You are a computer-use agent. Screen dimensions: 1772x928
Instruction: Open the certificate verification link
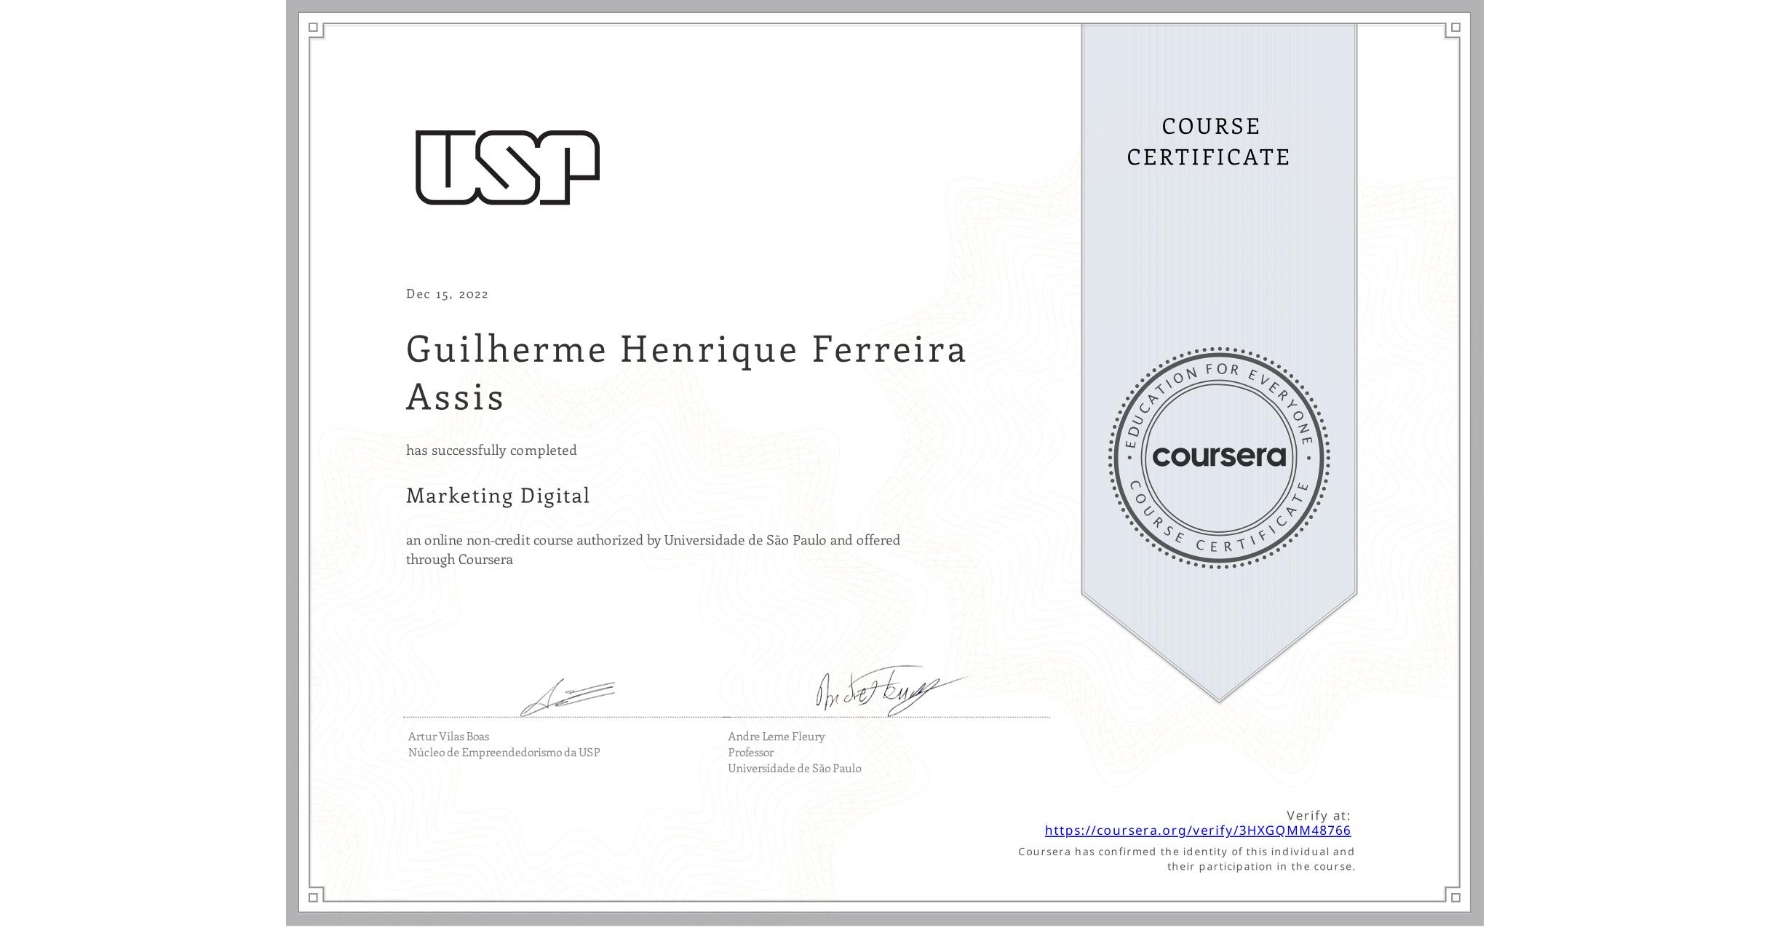pyautogui.click(x=1196, y=830)
